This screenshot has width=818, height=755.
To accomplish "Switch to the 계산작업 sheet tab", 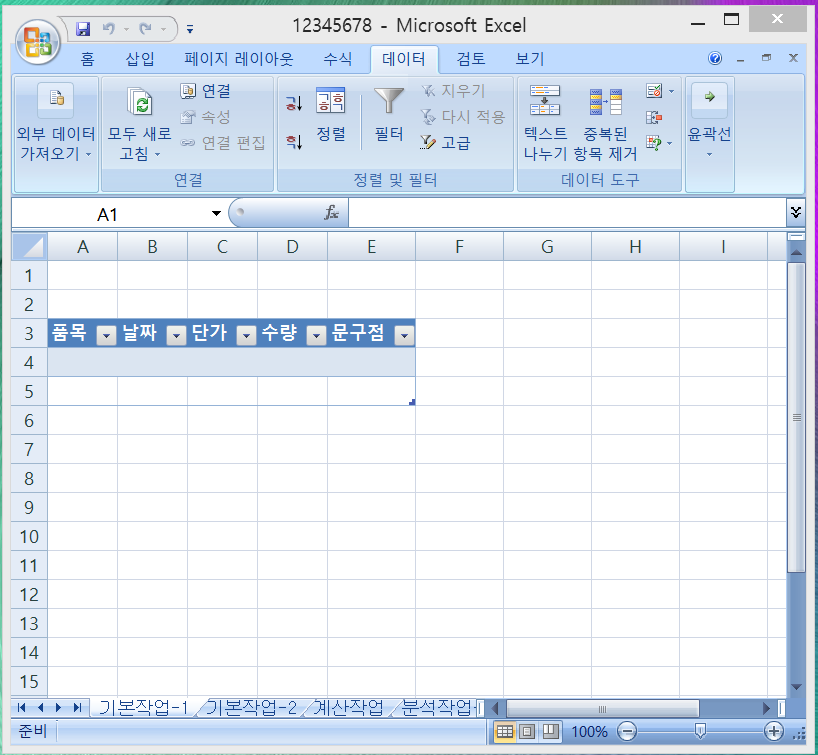I will coord(348,708).
